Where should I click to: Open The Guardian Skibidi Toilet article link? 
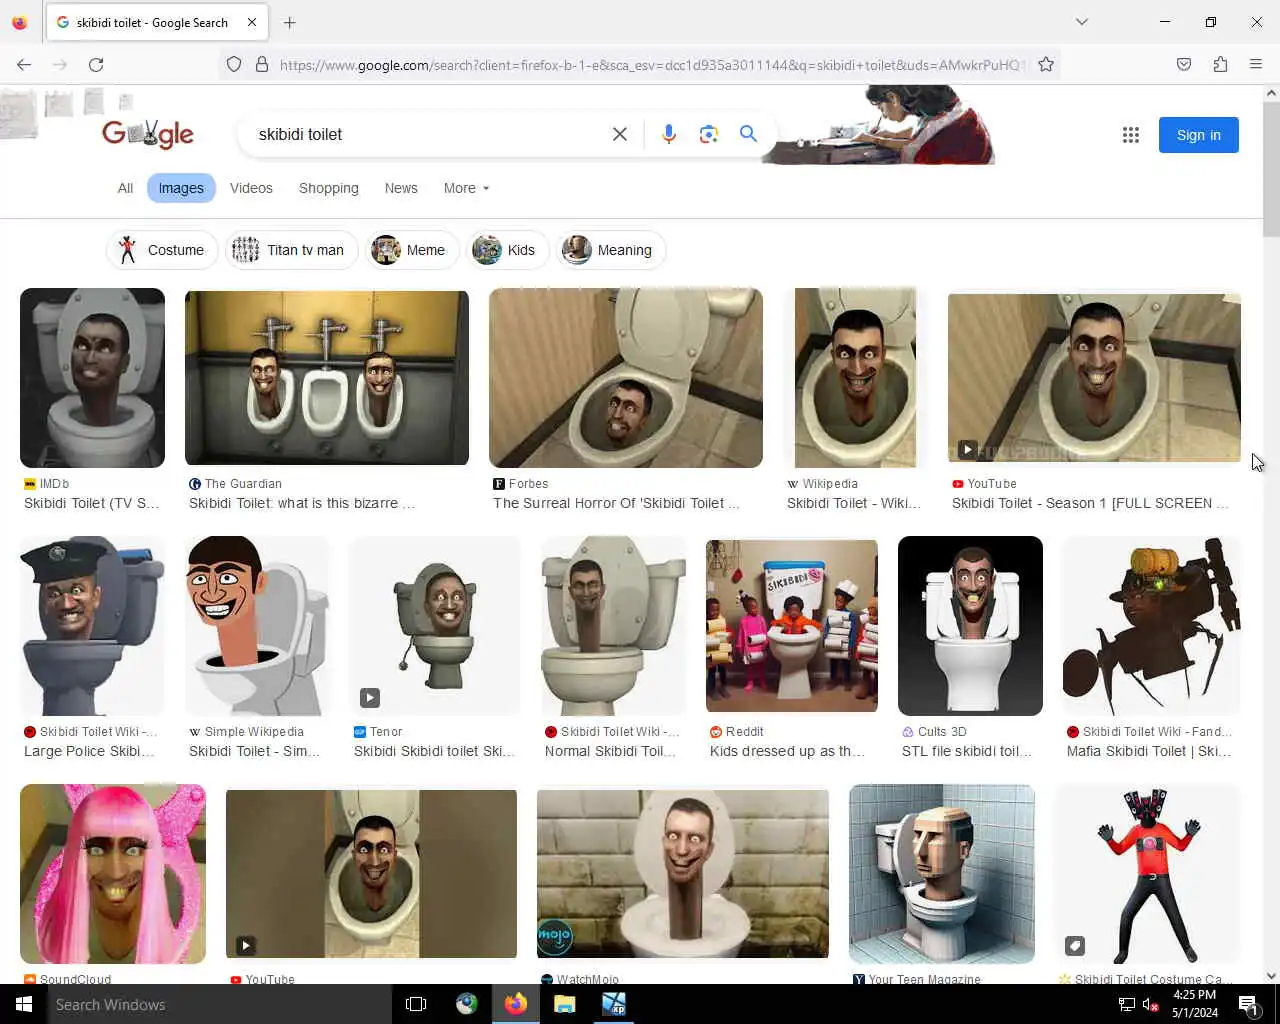coord(302,503)
